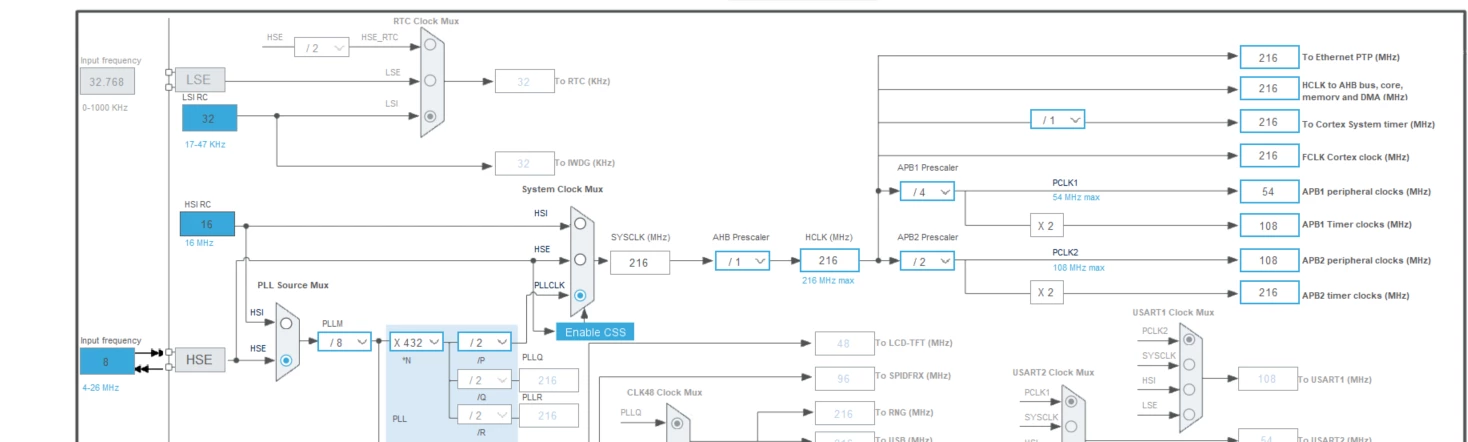This screenshot has width=1468, height=442.
Task: Click HCLK to AHB bus frequency box
Action: [x=1268, y=88]
